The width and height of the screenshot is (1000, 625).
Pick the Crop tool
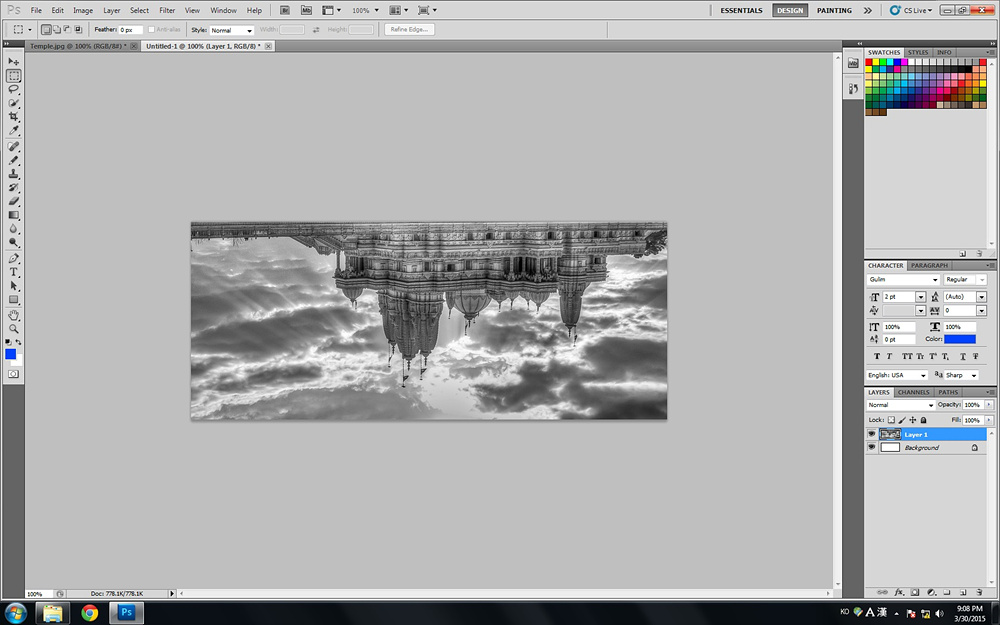pyautogui.click(x=14, y=117)
